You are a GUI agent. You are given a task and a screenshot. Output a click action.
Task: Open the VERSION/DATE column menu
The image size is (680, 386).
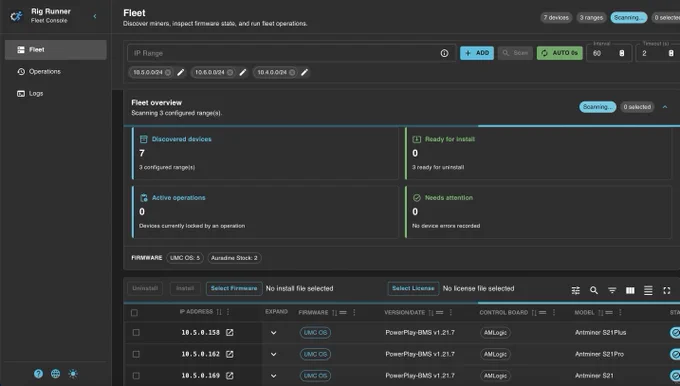[451, 312]
